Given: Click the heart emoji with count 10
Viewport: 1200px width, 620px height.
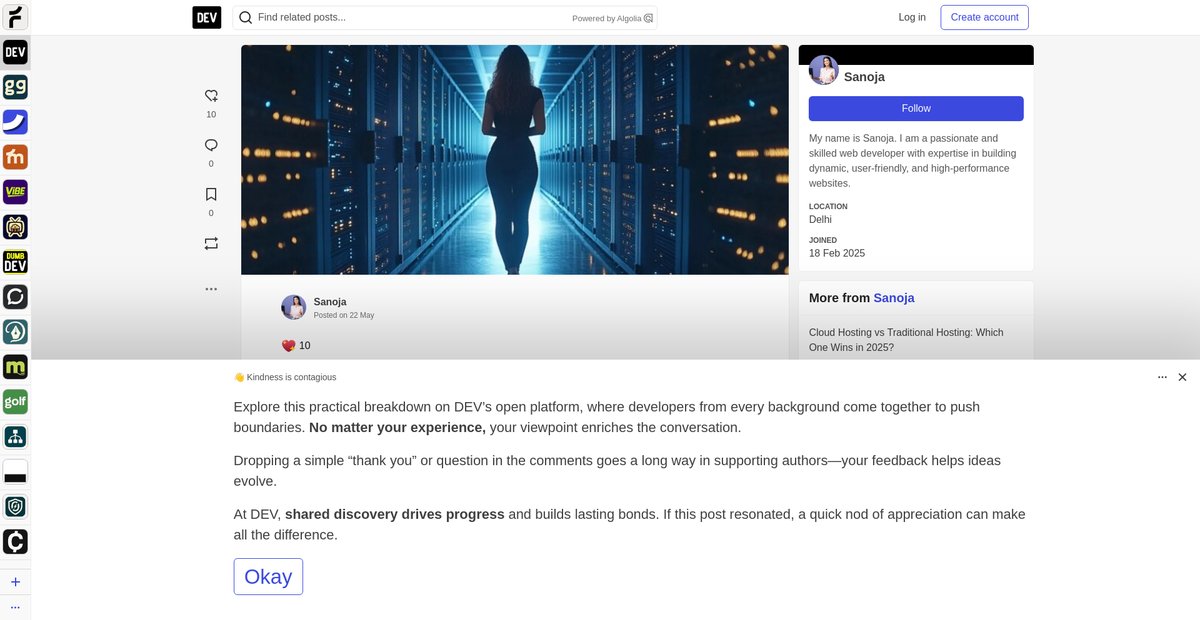Looking at the screenshot, I should pyautogui.click(x=296, y=346).
